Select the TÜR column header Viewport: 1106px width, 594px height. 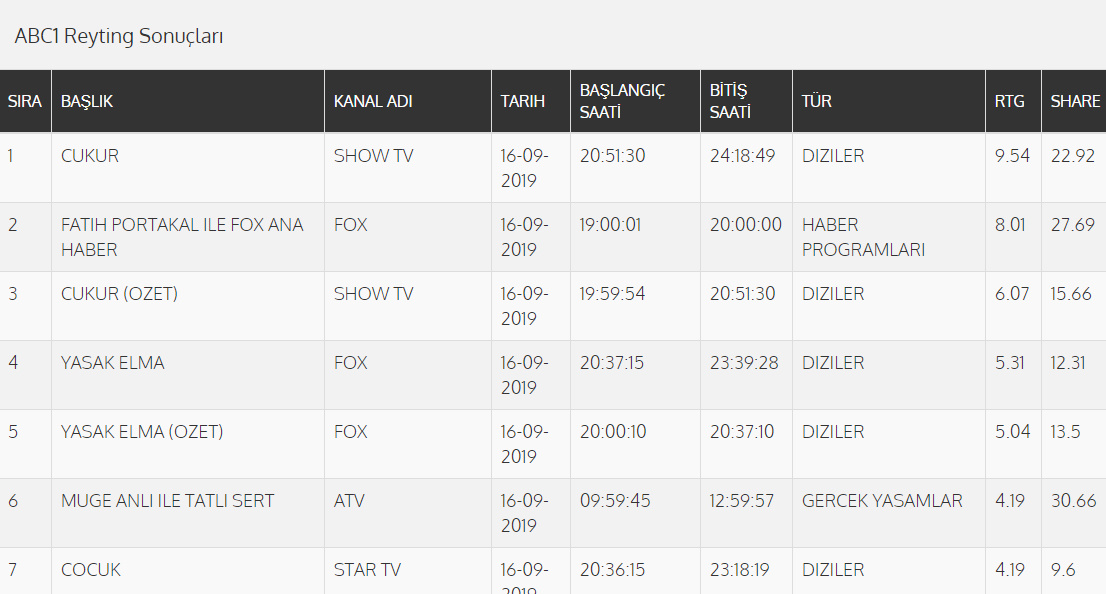tap(817, 101)
